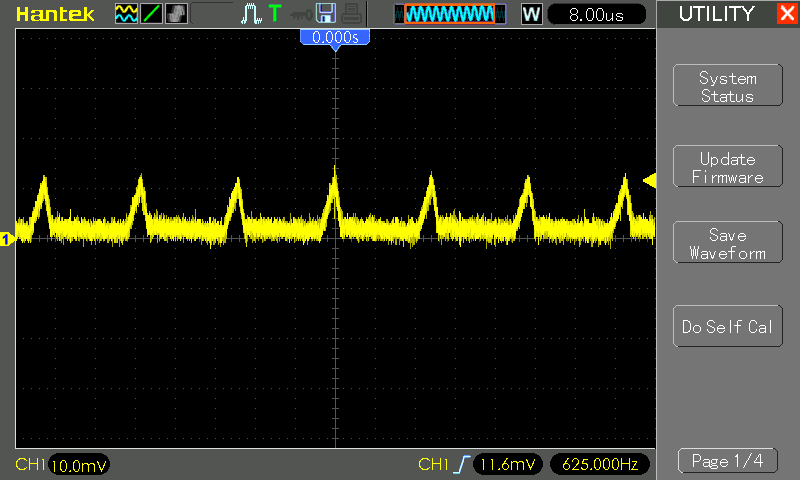Viewport: 800px width, 480px height.
Task: Click the printer icon
Action: [350, 14]
